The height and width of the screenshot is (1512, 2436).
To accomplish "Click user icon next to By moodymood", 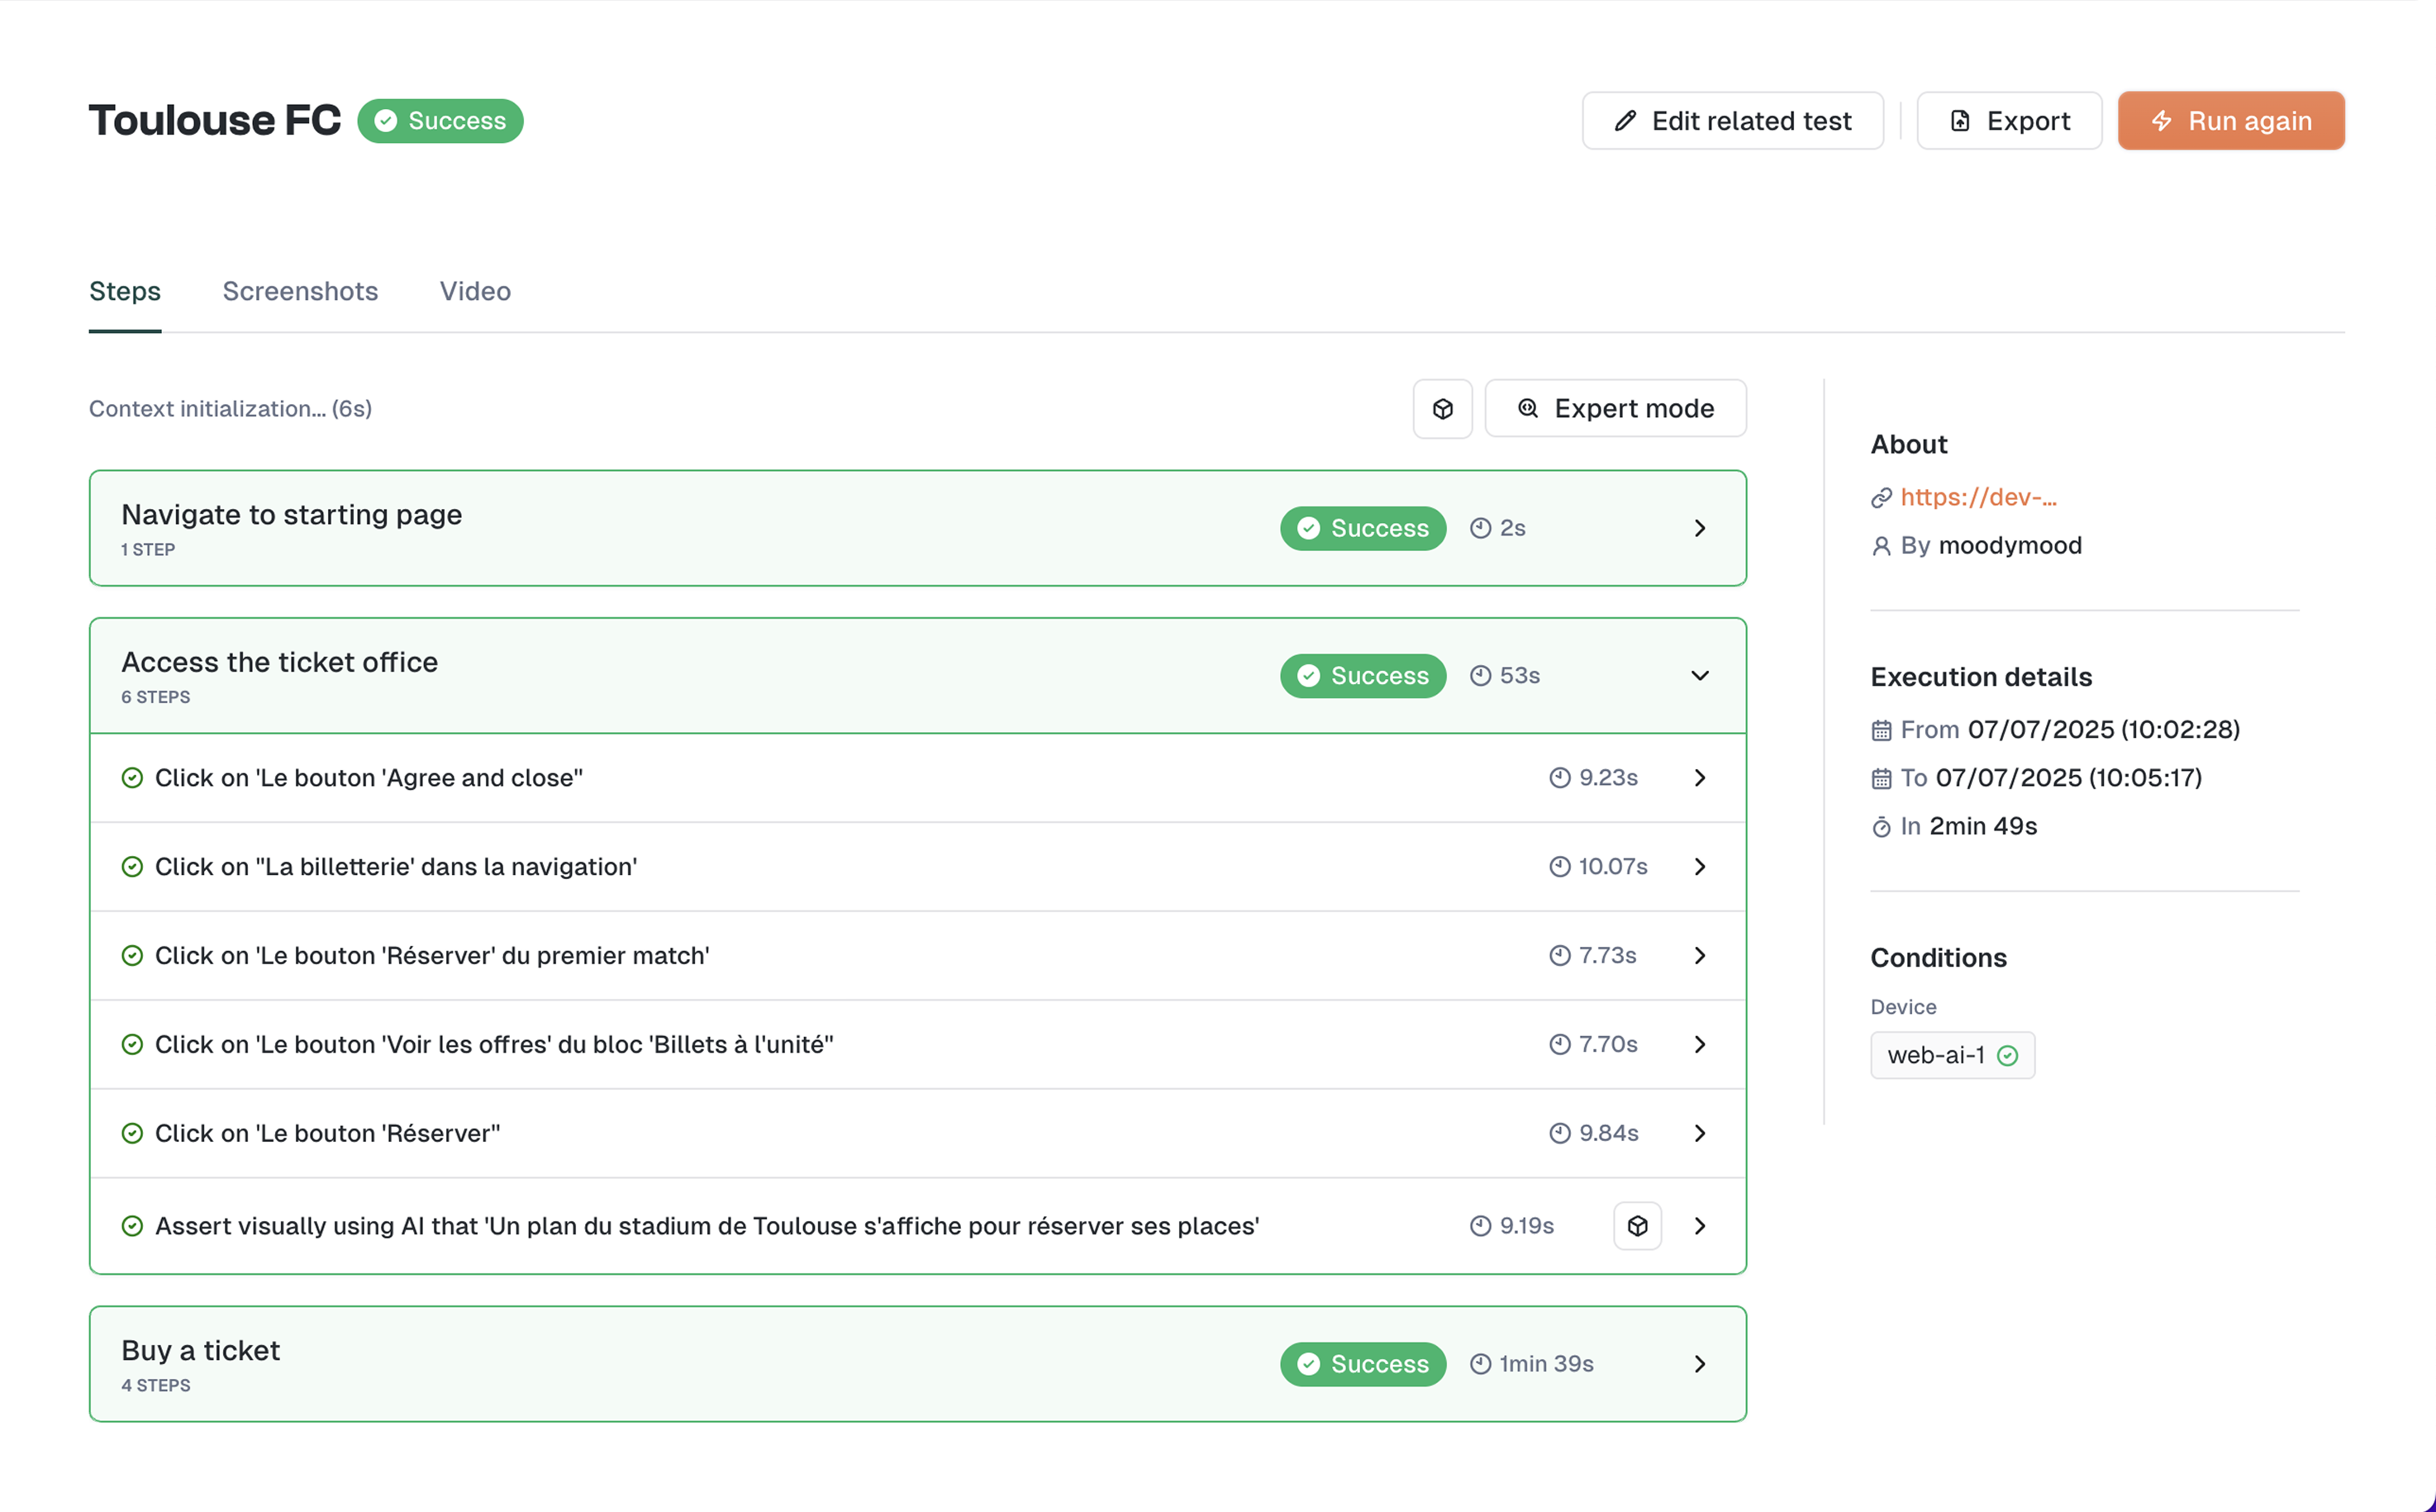I will pyautogui.click(x=1881, y=546).
